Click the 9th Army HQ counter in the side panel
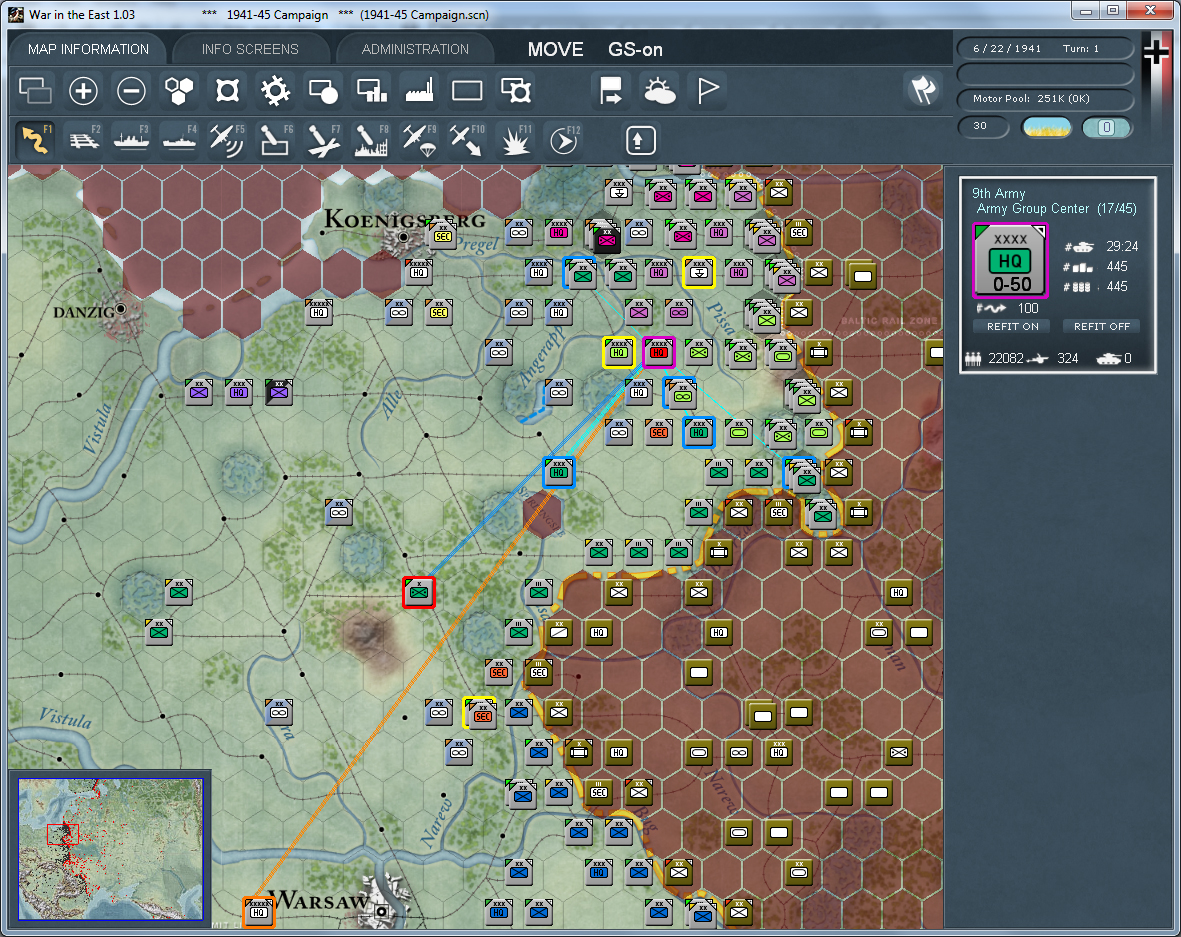Screen dimensions: 1181x937 (1010, 261)
